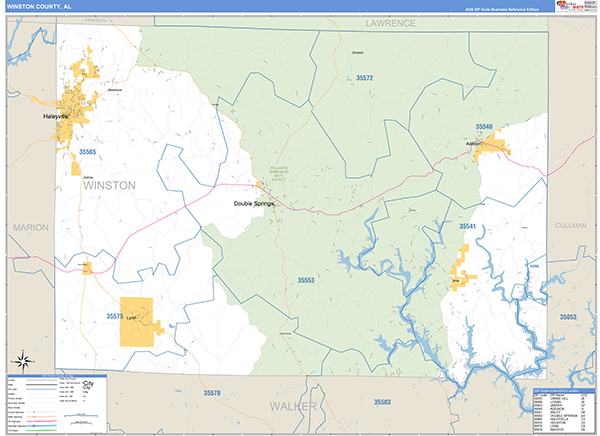Select ZIP code 35572 label
The width and height of the screenshot is (600, 436).
pos(364,78)
